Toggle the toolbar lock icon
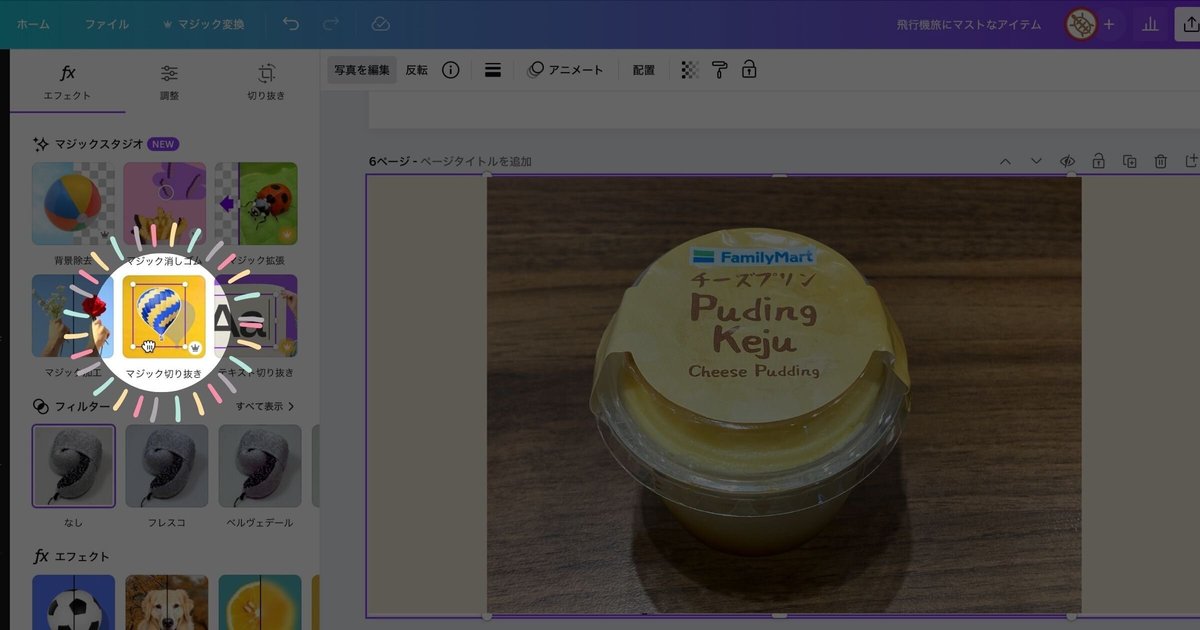 pos(749,70)
